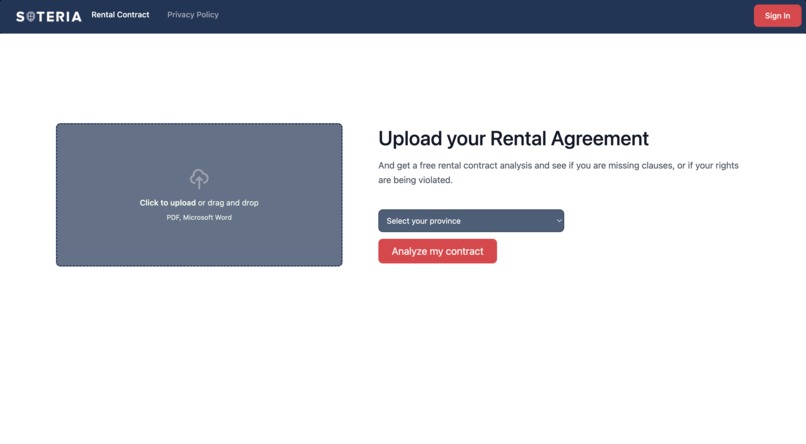Click the 'Upload your Rental Agreement' heading
This screenshot has height=444, width=806.
click(x=514, y=139)
